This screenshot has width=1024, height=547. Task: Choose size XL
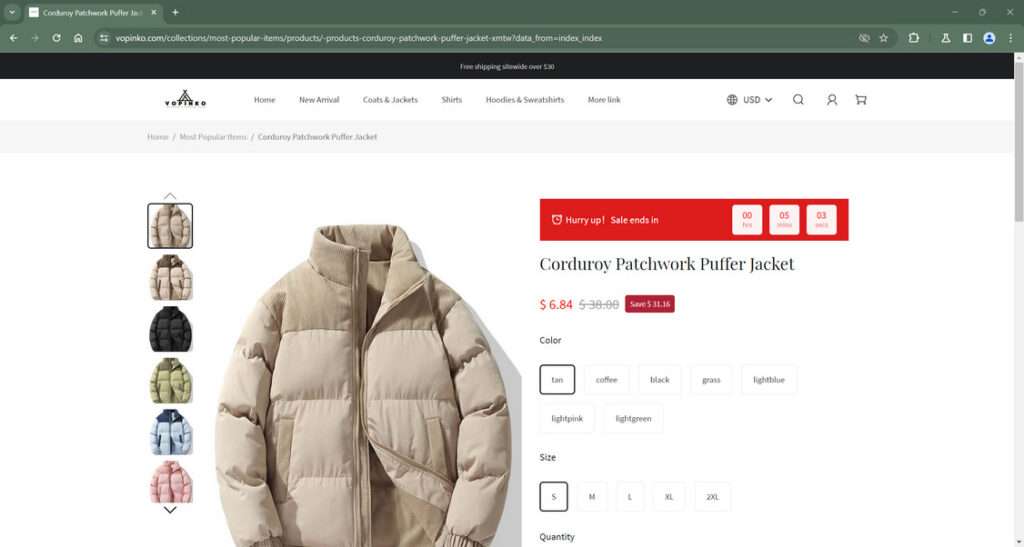tap(669, 497)
